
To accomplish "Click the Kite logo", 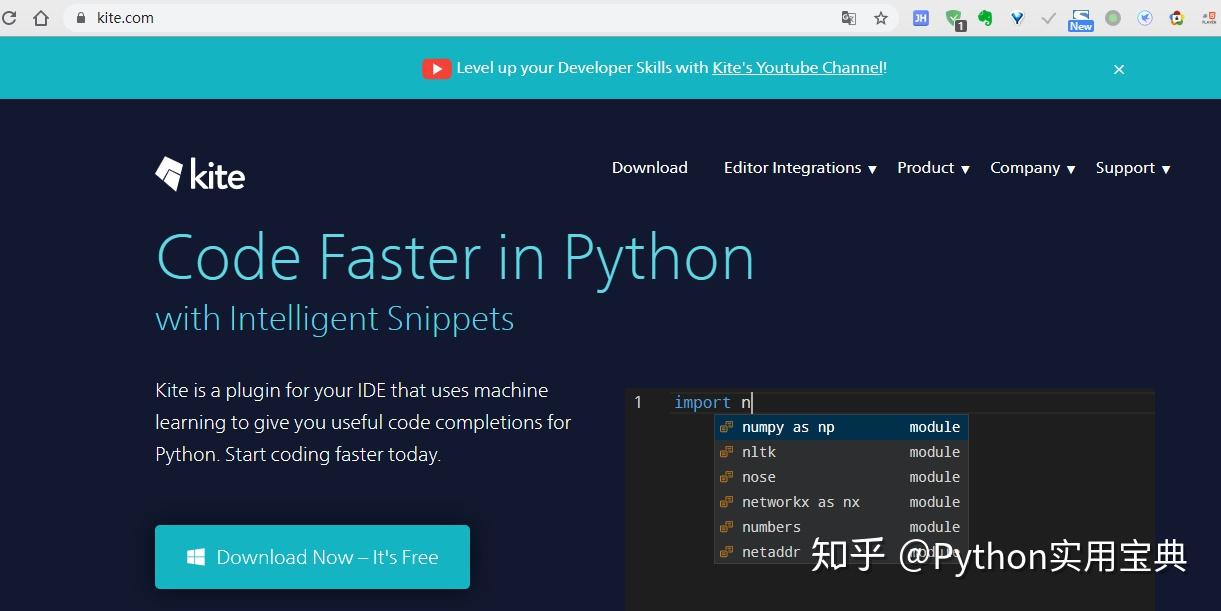I will click(199, 173).
